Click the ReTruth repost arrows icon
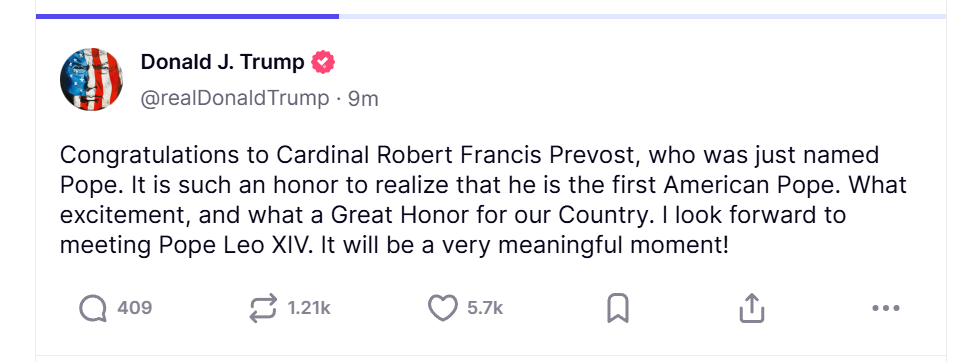This screenshot has width=965, height=362. pos(263,308)
